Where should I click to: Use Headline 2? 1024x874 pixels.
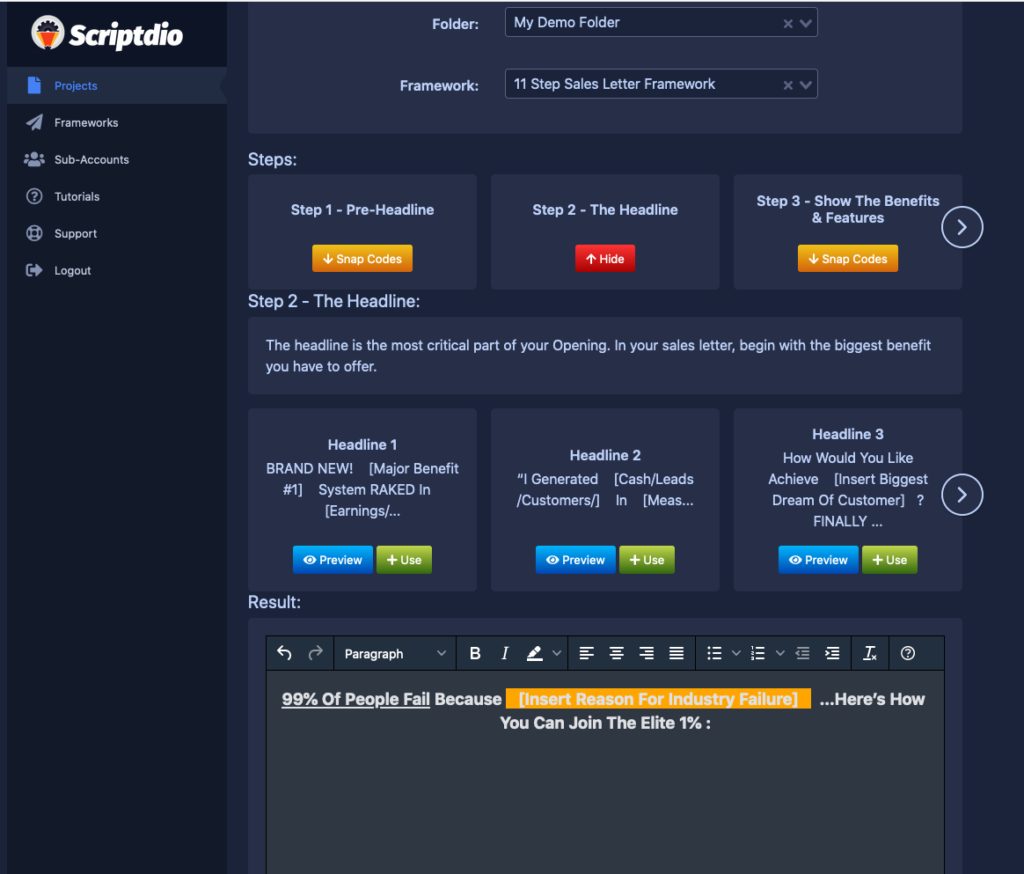pyautogui.click(x=647, y=560)
